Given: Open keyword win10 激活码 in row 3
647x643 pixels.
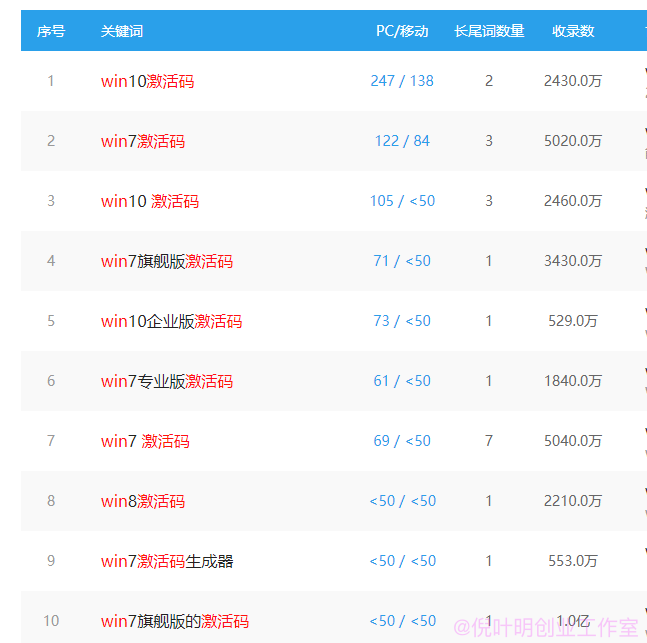Looking at the screenshot, I should (150, 201).
